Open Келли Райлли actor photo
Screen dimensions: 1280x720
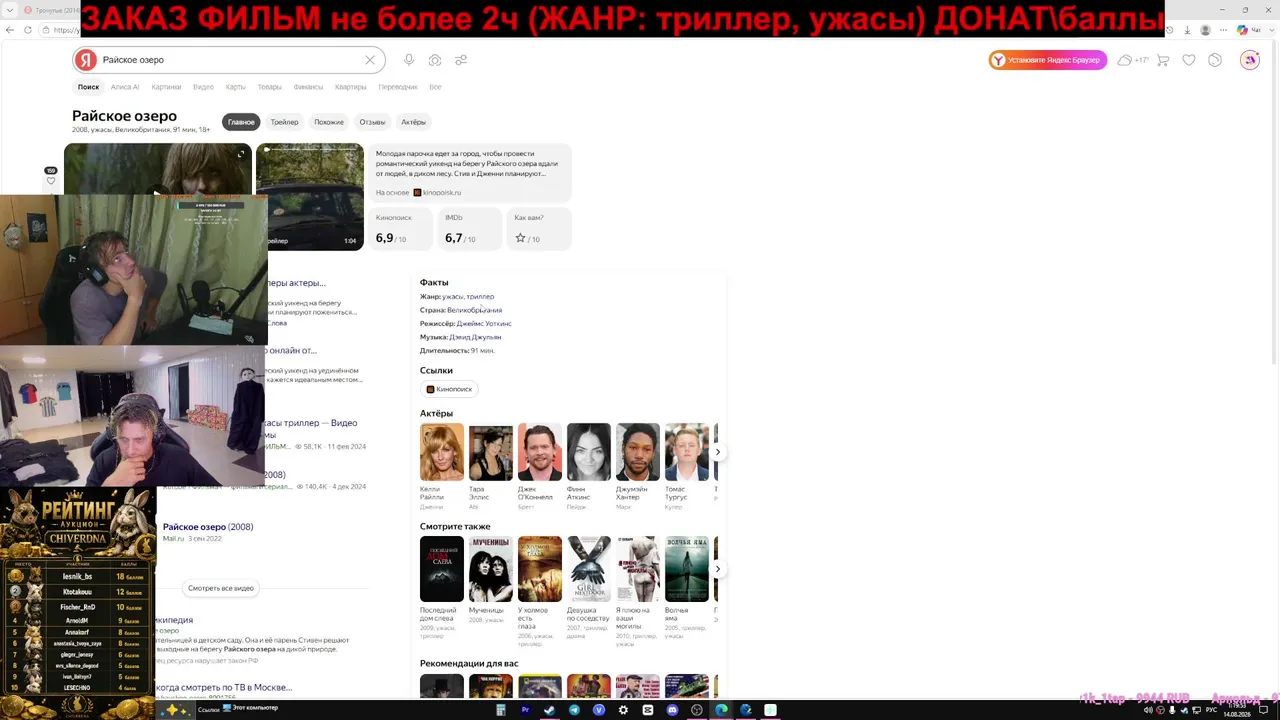click(442, 452)
